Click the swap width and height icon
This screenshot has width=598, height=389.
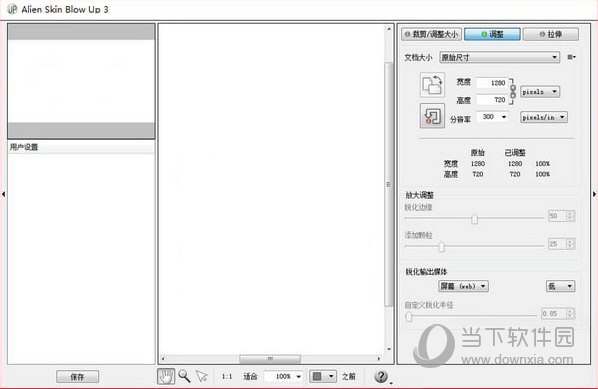point(432,85)
